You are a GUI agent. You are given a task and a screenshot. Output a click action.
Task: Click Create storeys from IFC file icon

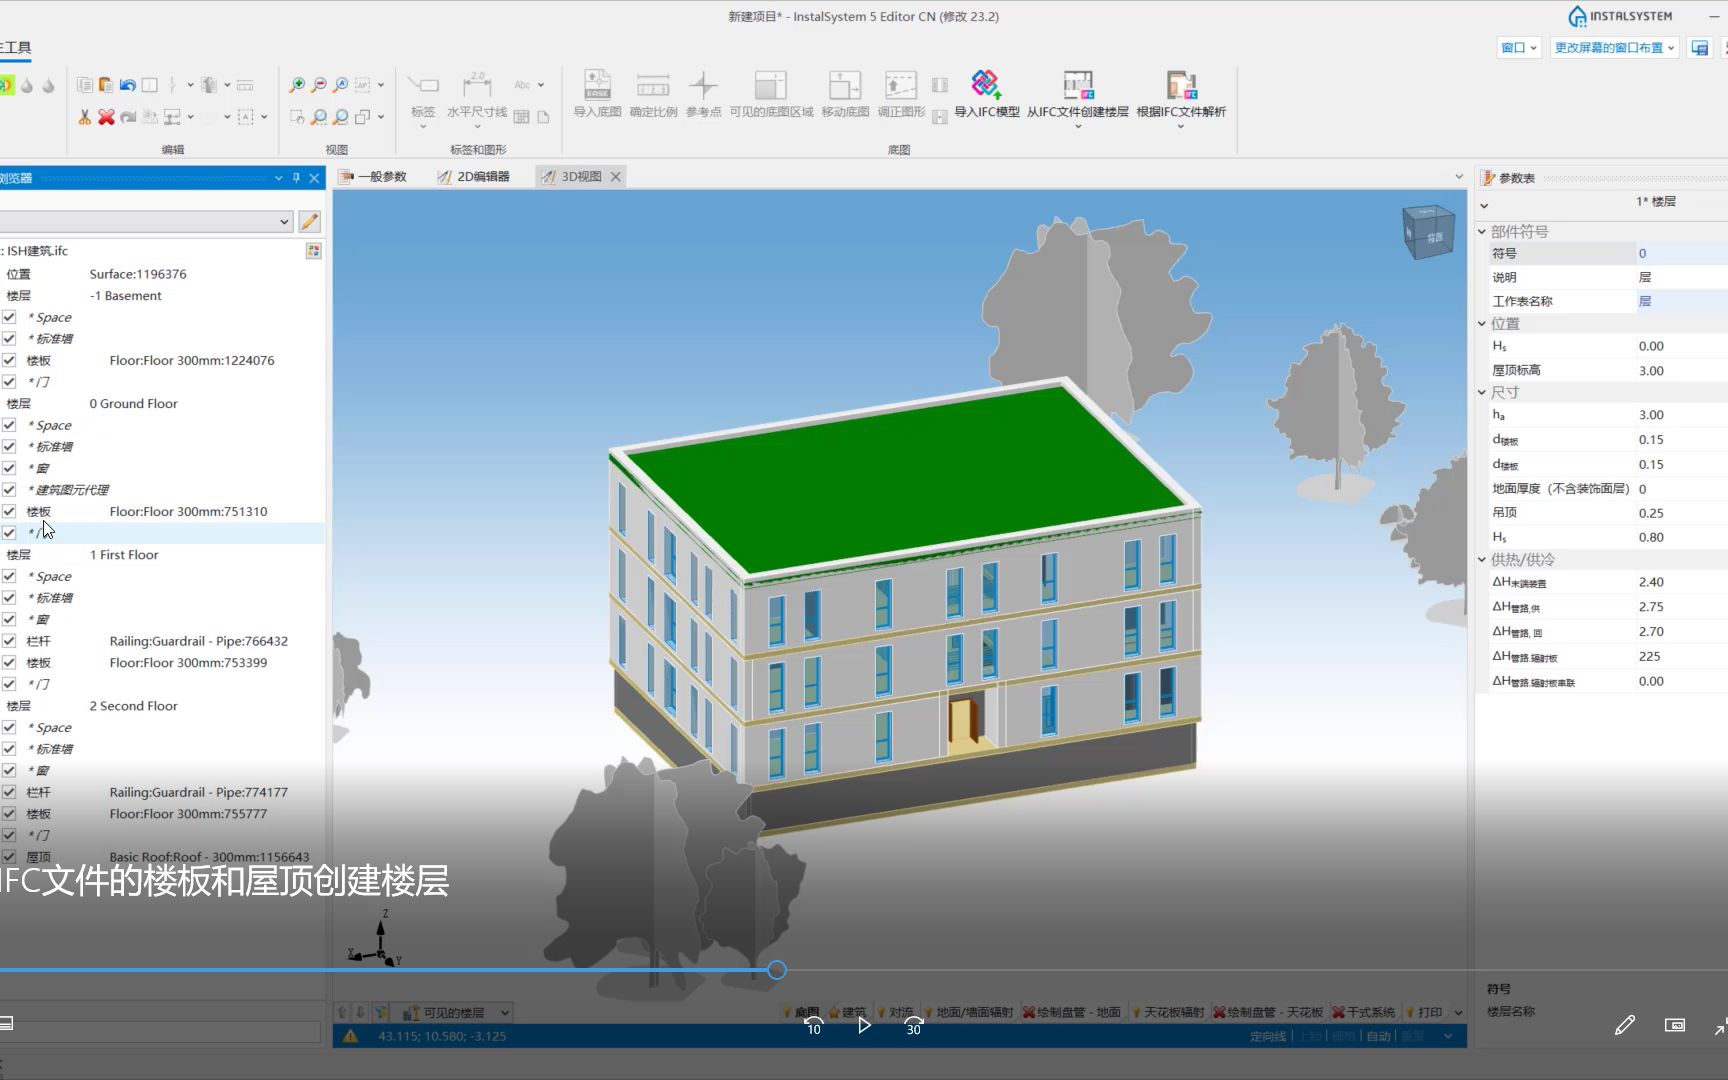point(1078,85)
